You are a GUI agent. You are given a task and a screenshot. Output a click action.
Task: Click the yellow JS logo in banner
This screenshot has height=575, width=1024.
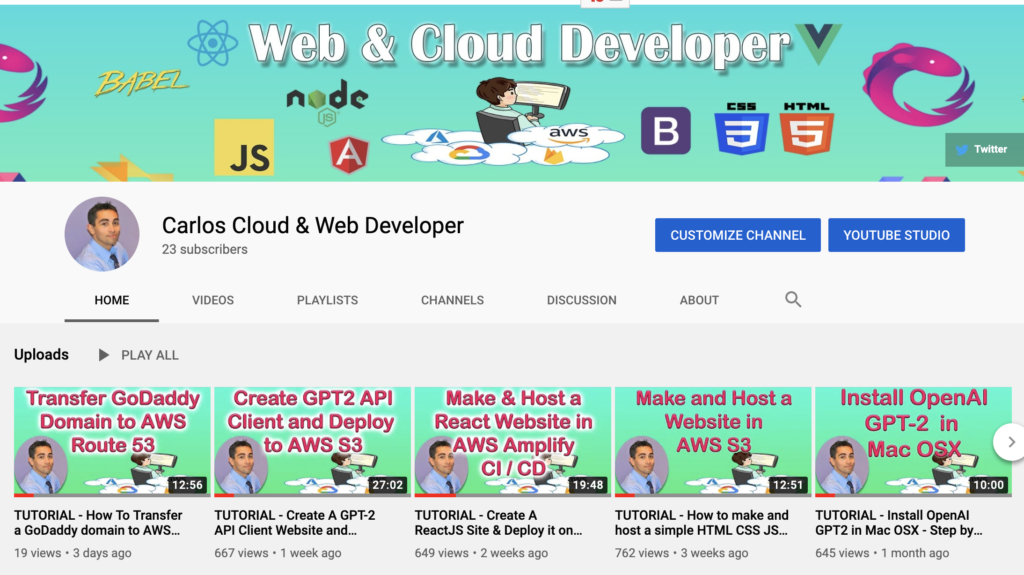[244, 148]
